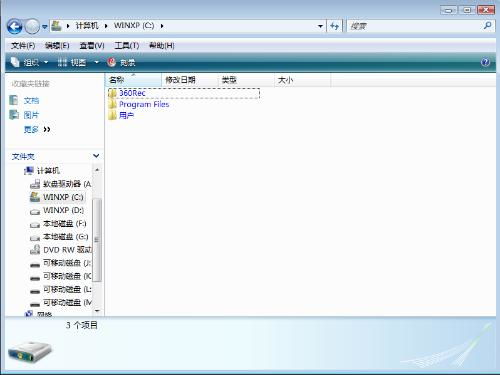The height and width of the screenshot is (375, 500).
Task: Click the 图片 icon in favorites
Action: click(14, 115)
